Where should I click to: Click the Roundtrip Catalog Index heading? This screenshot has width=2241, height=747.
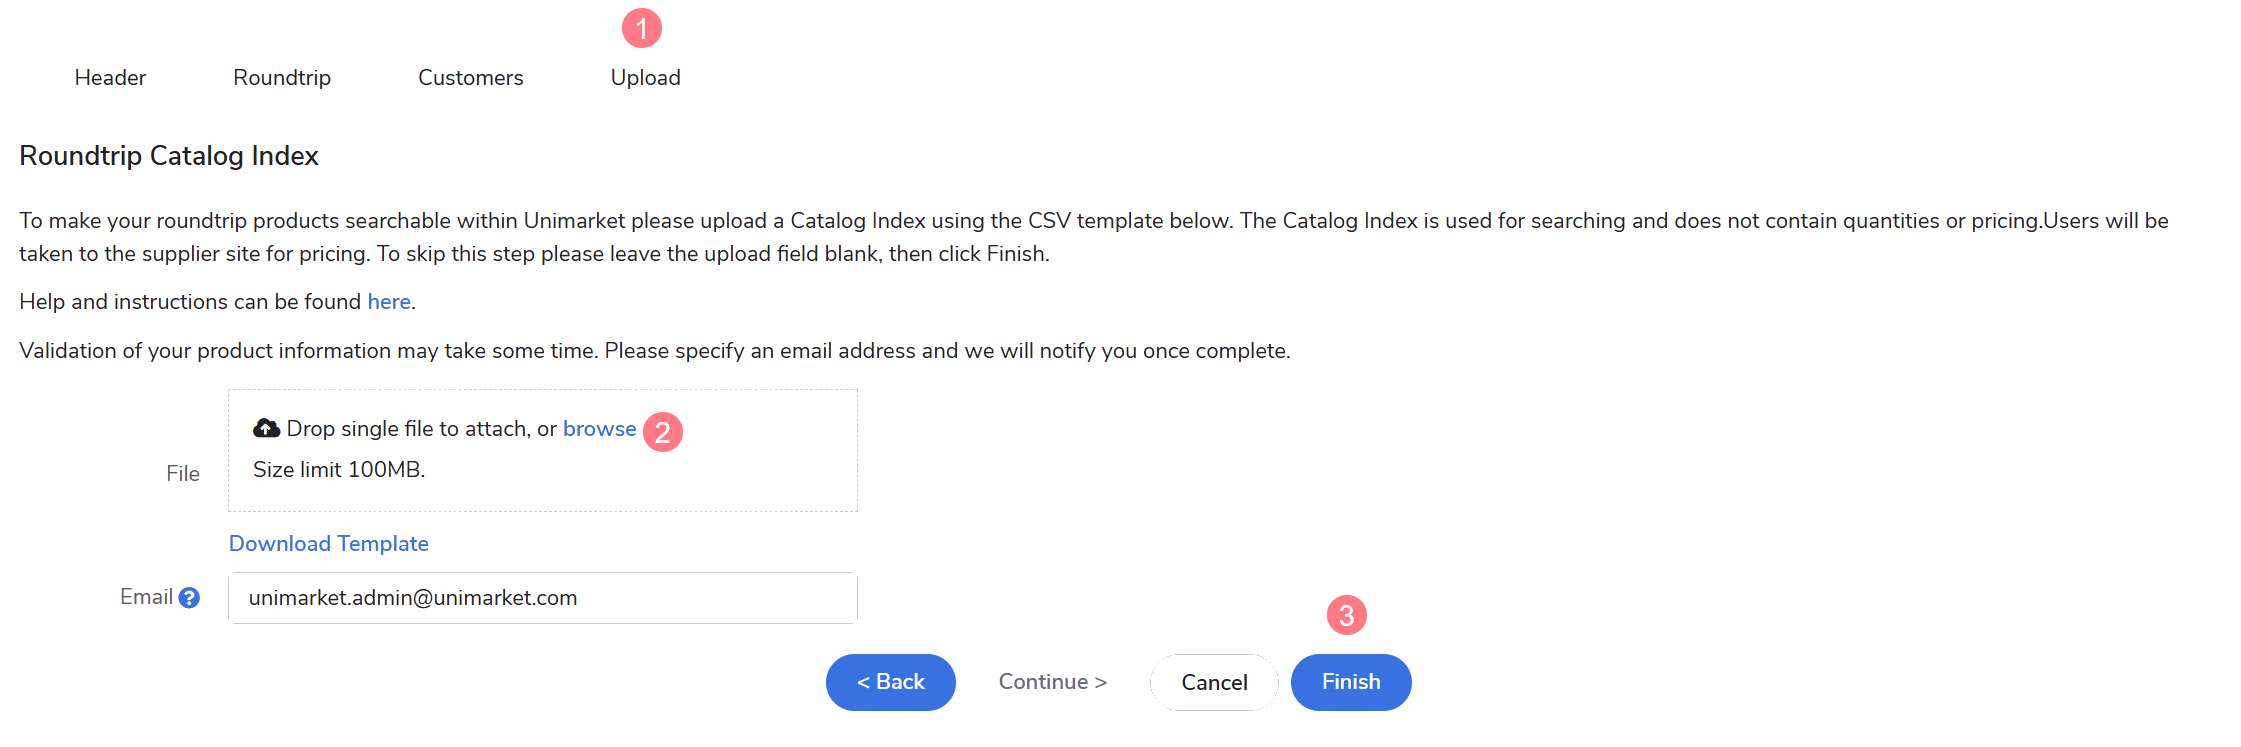click(169, 156)
